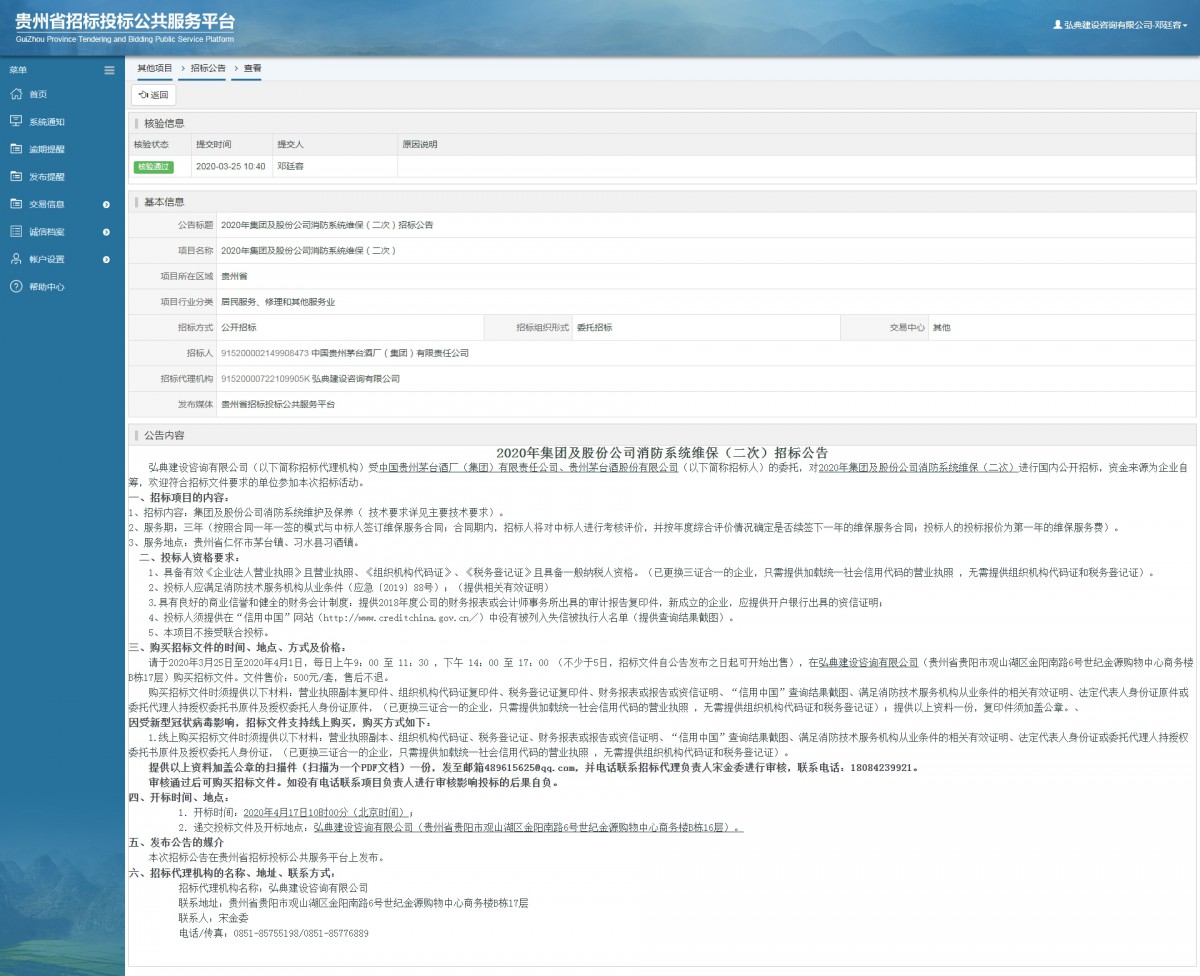This screenshot has width=1200, height=976.
Task: Go to 招标公告 breadcrumb
Action: [208, 68]
